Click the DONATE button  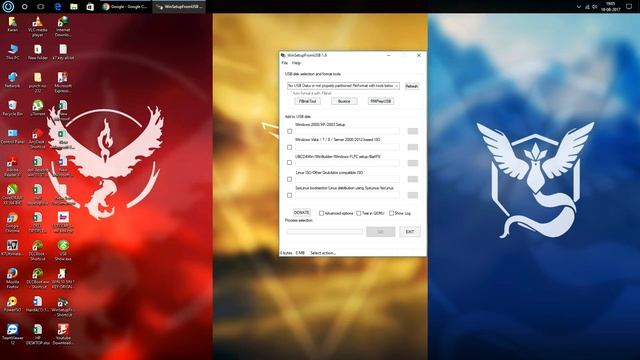(x=302, y=213)
